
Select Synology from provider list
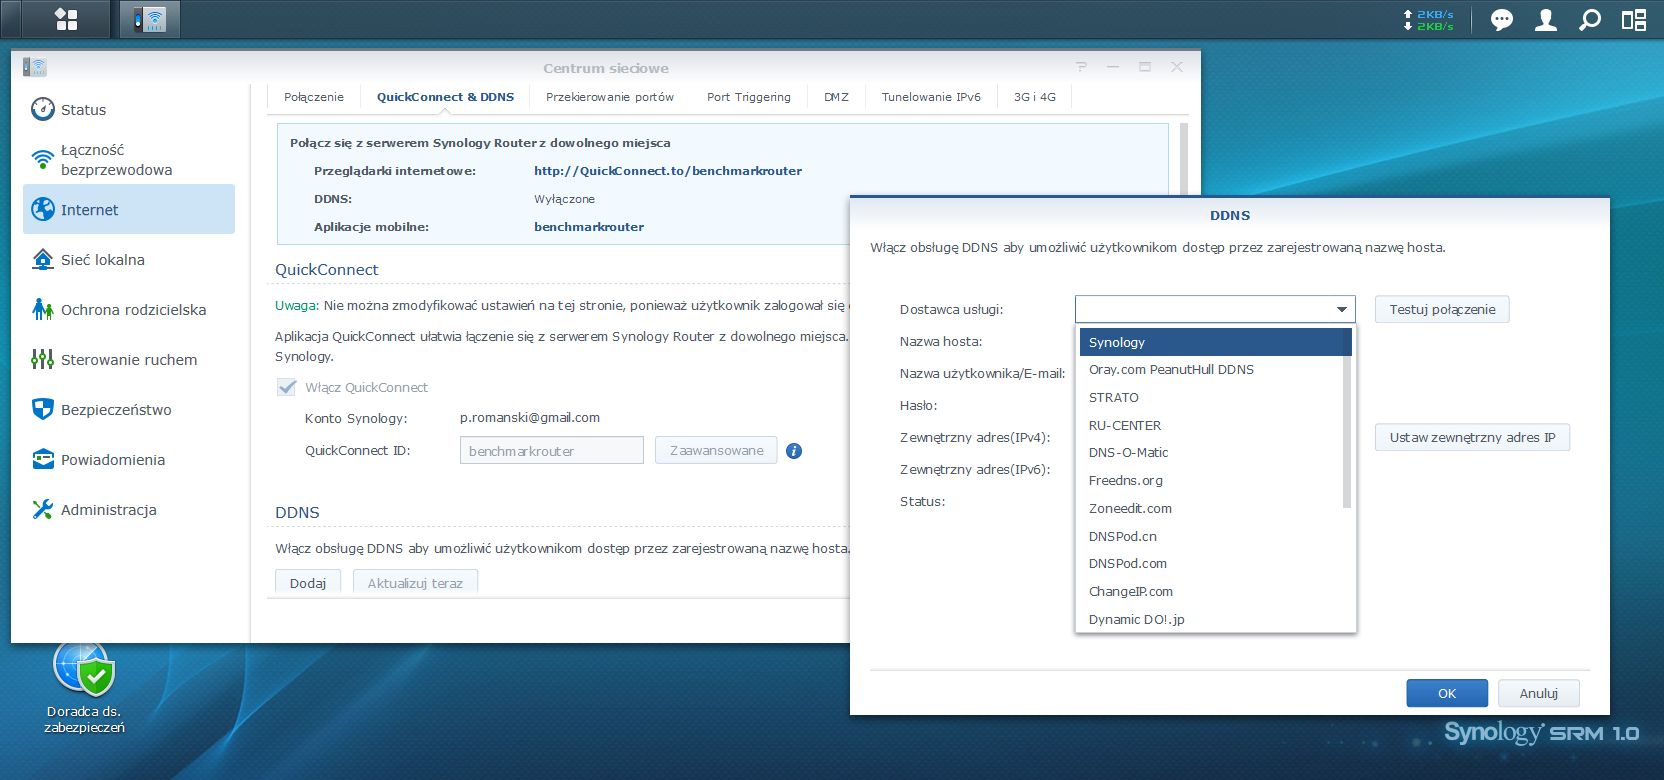(x=1215, y=342)
